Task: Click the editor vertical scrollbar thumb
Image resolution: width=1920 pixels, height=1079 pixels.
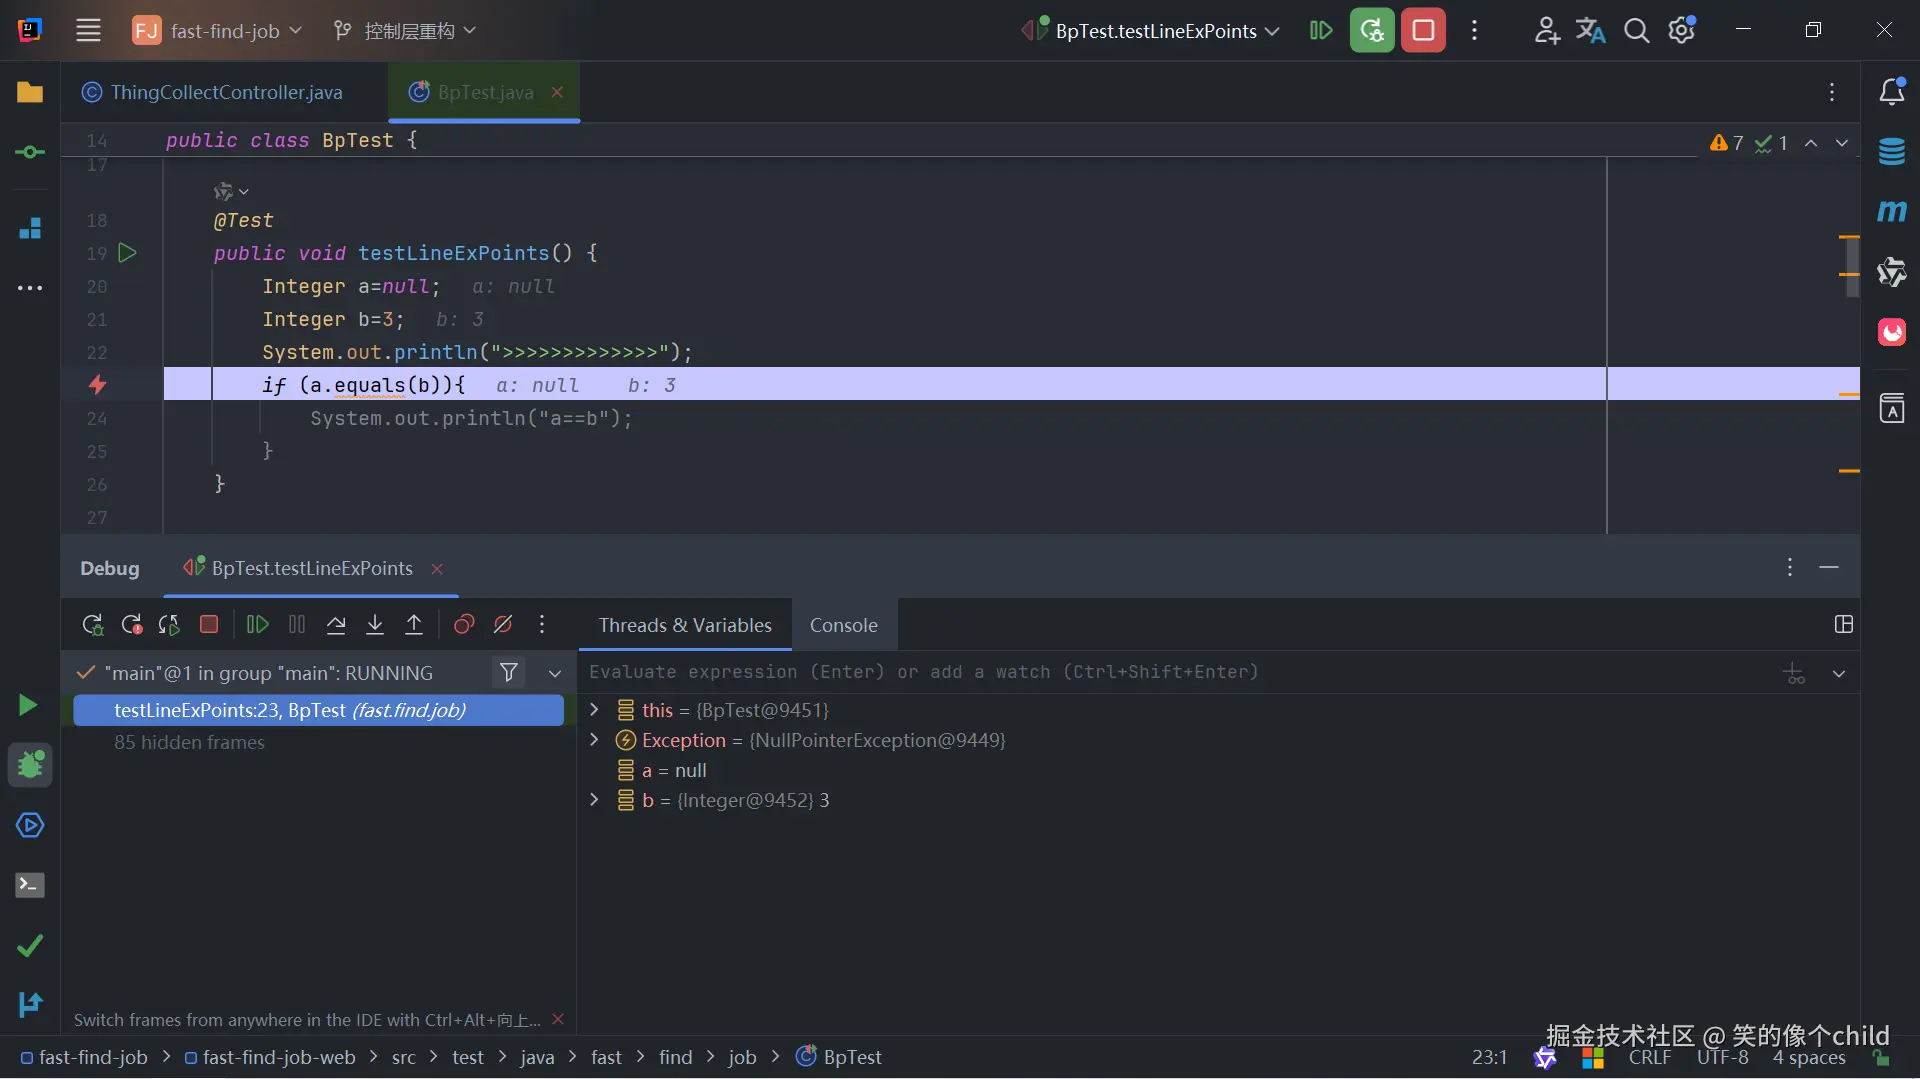Action: (x=1852, y=266)
